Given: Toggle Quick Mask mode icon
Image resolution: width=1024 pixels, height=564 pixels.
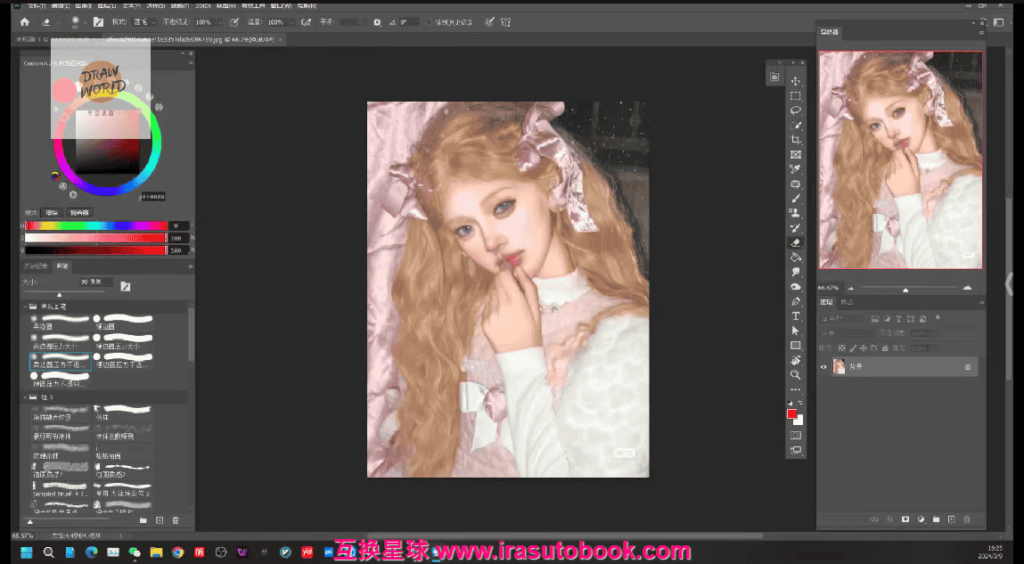Looking at the screenshot, I should pyautogui.click(x=795, y=435).
